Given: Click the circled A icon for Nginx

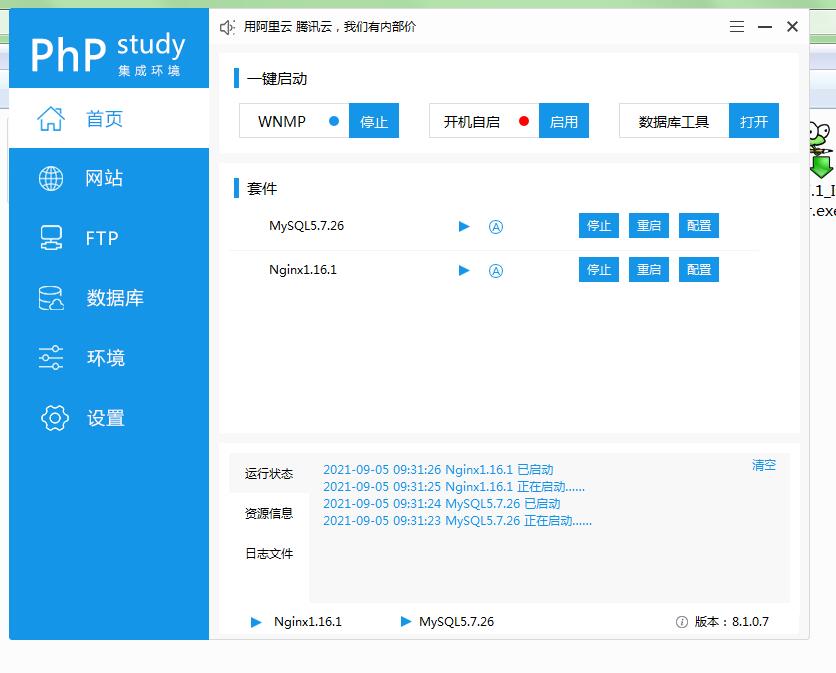Looking at the screenshot, I should coord(495,270).
